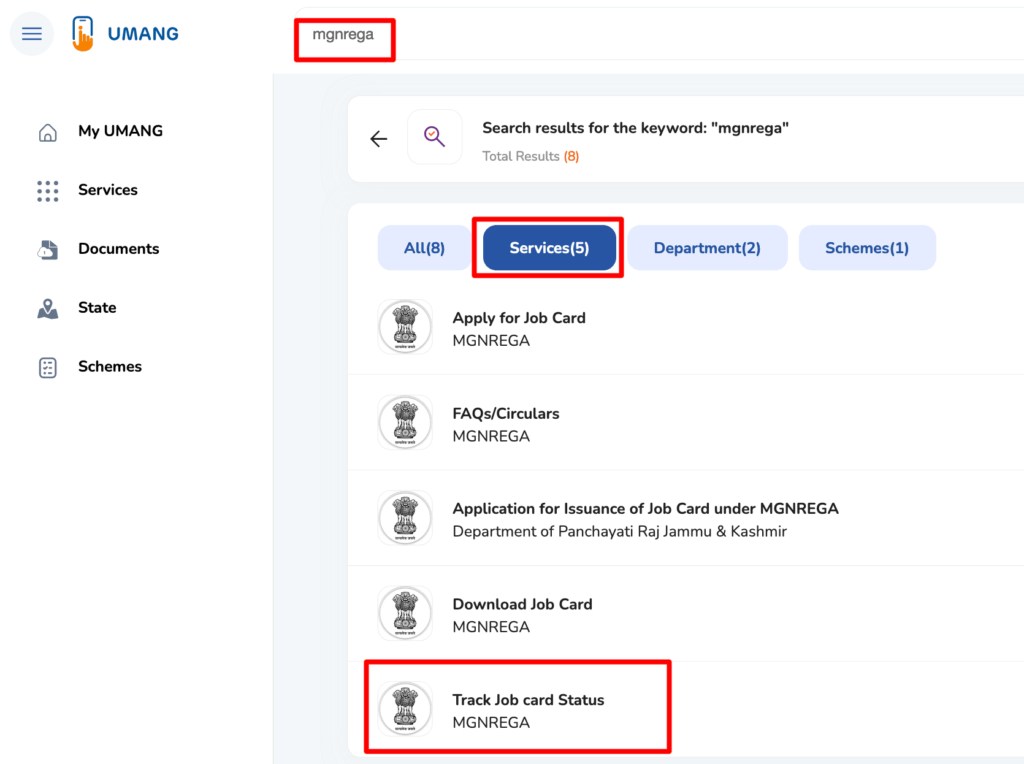Click the Schemes checklist icon
This screenshot has width=1024, height=764.
pyautogui.click(x=47, y=367)
